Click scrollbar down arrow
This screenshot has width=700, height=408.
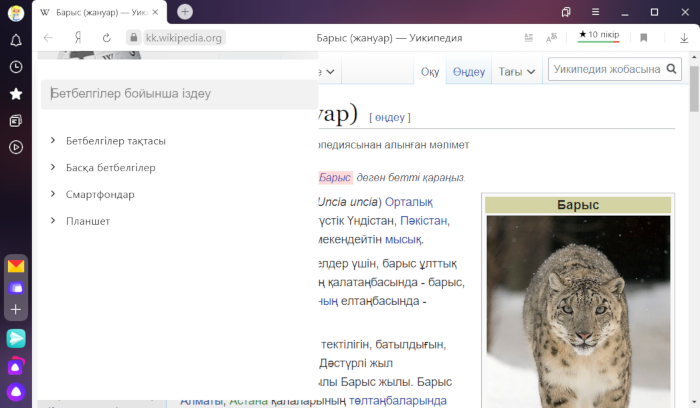(x=694, y=403)
